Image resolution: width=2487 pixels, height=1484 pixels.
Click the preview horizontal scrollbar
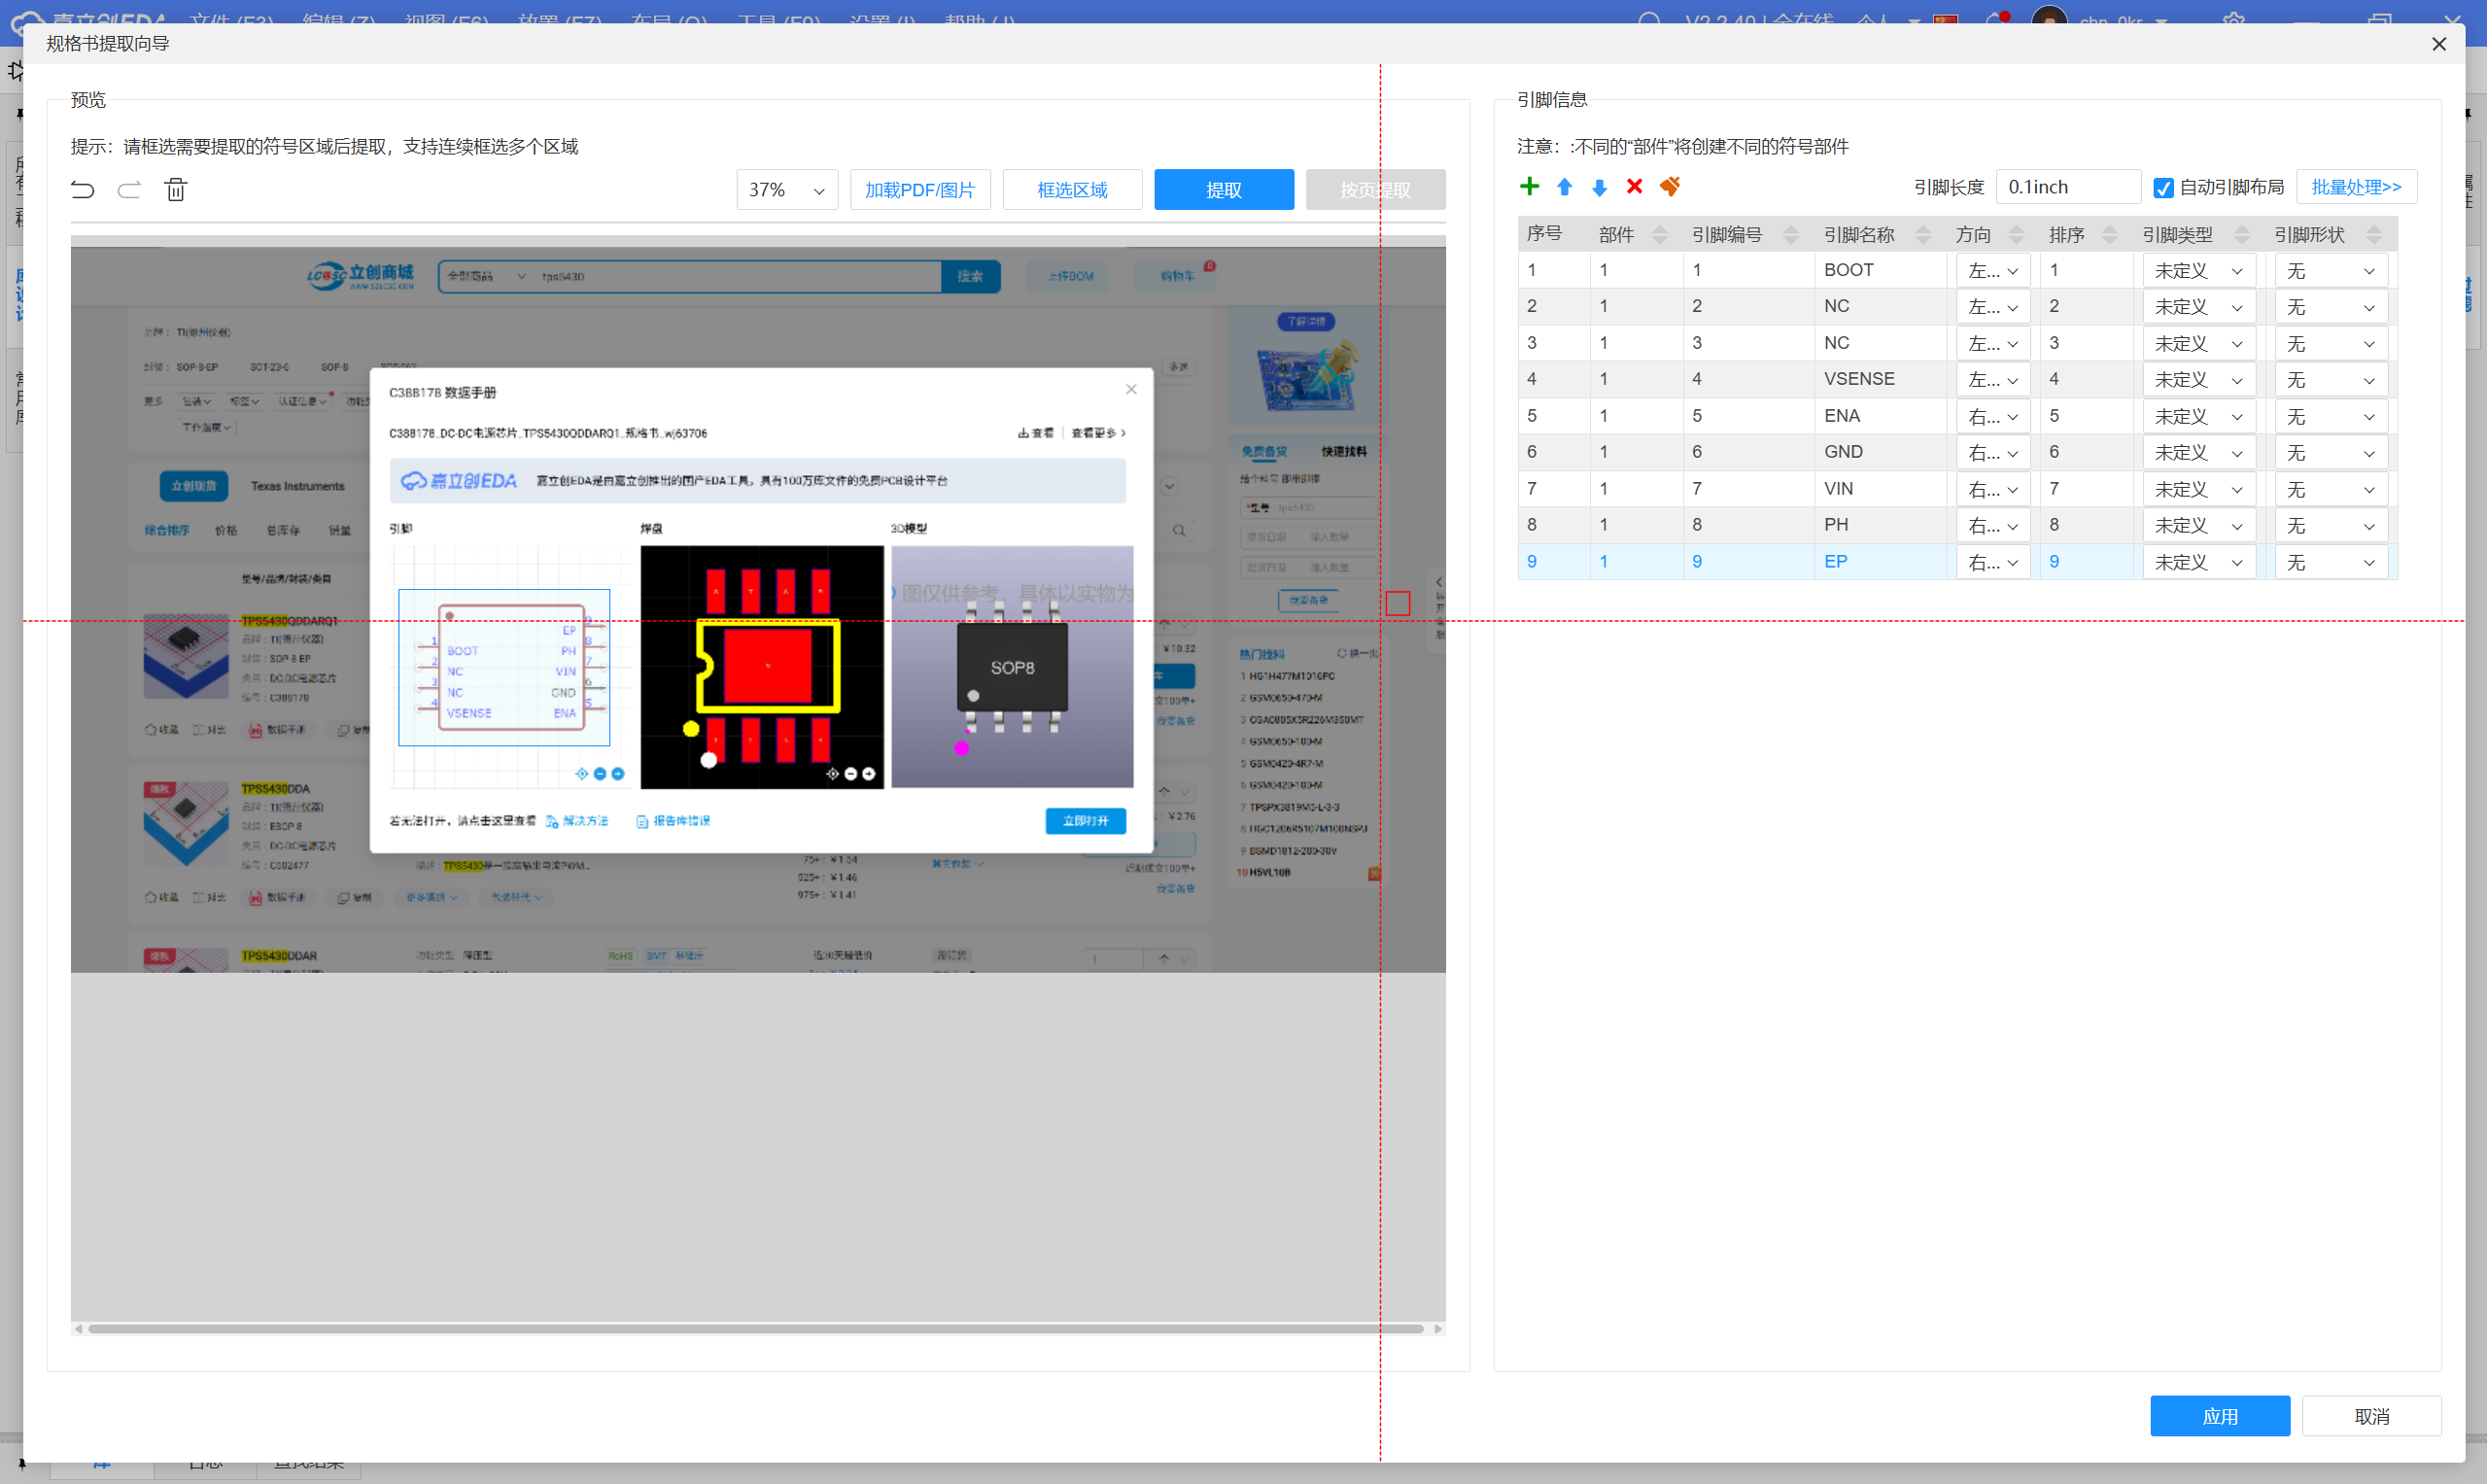click(755, 1328)
